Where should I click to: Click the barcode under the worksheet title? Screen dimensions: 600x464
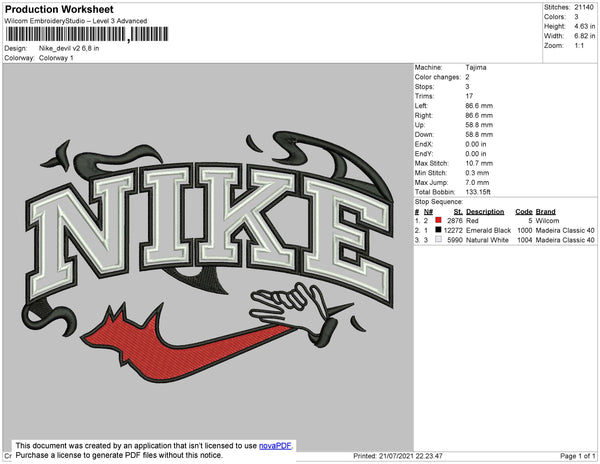point(87,34)
